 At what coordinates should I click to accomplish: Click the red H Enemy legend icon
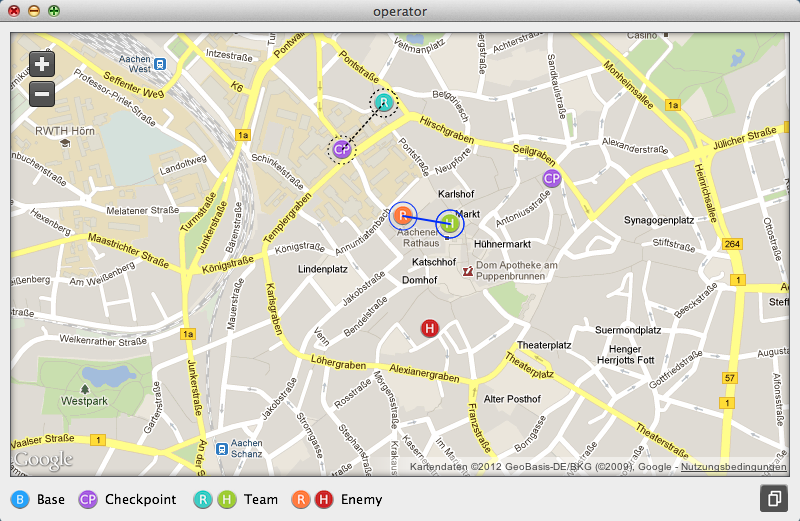pos(324,499)
